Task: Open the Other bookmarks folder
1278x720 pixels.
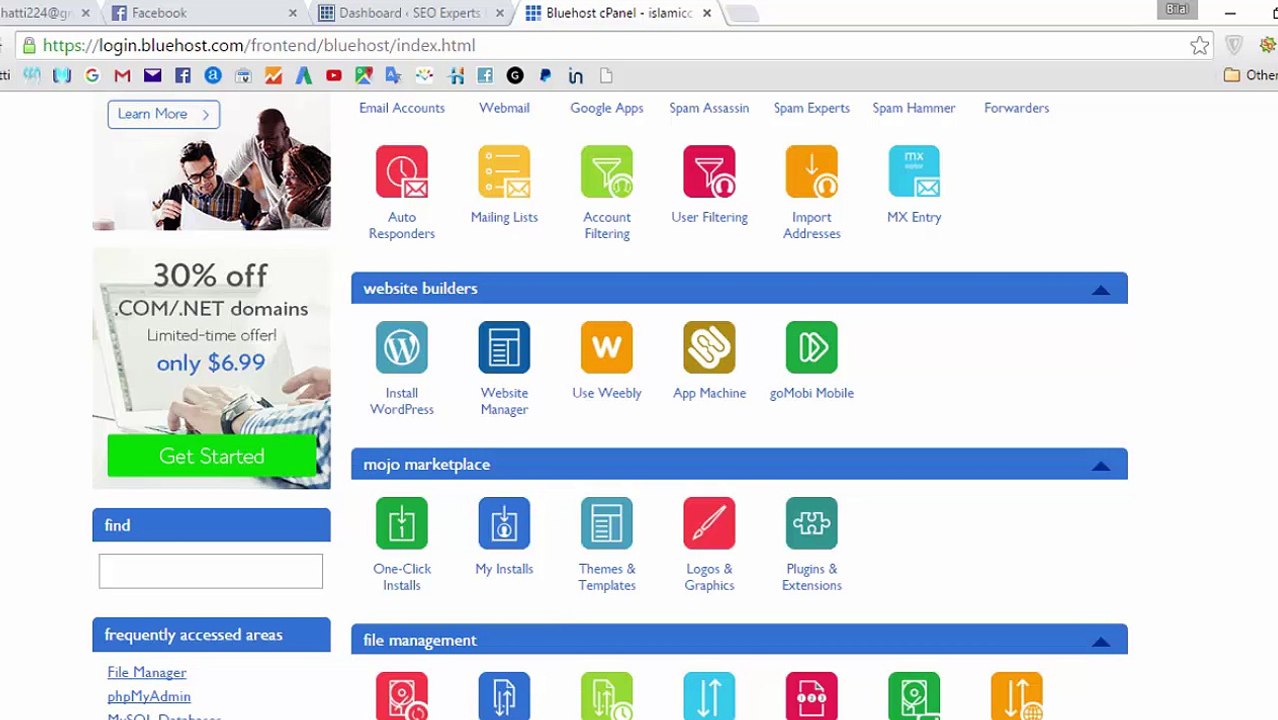Action: click(1251, 75)
